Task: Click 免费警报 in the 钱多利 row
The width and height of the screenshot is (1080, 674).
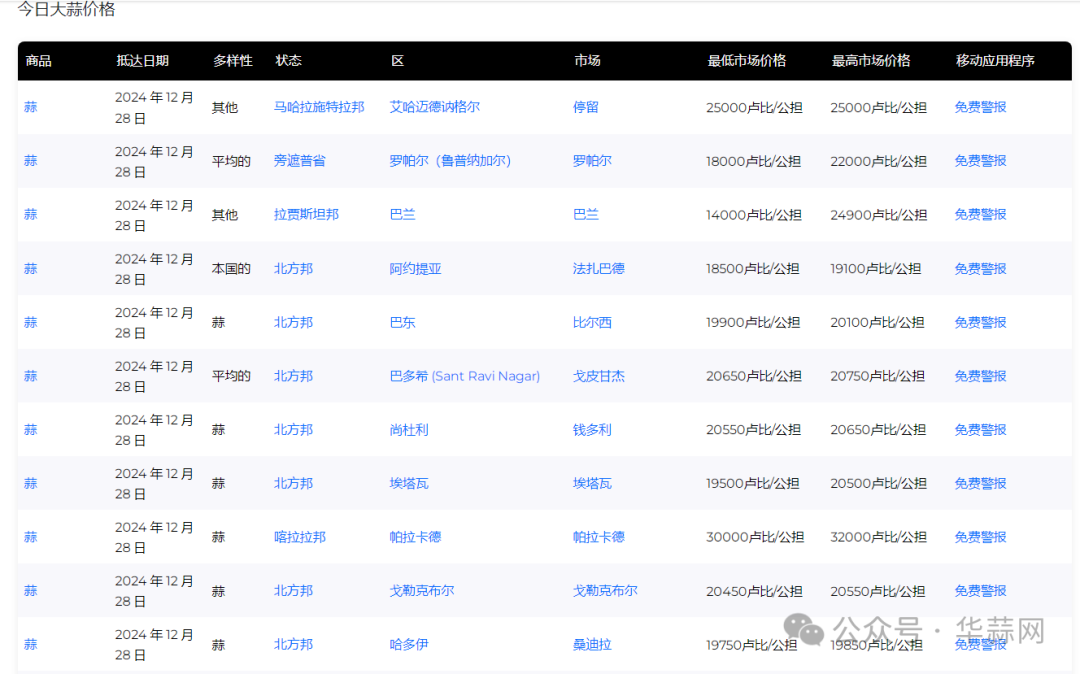Action: (x=980, y=430)
